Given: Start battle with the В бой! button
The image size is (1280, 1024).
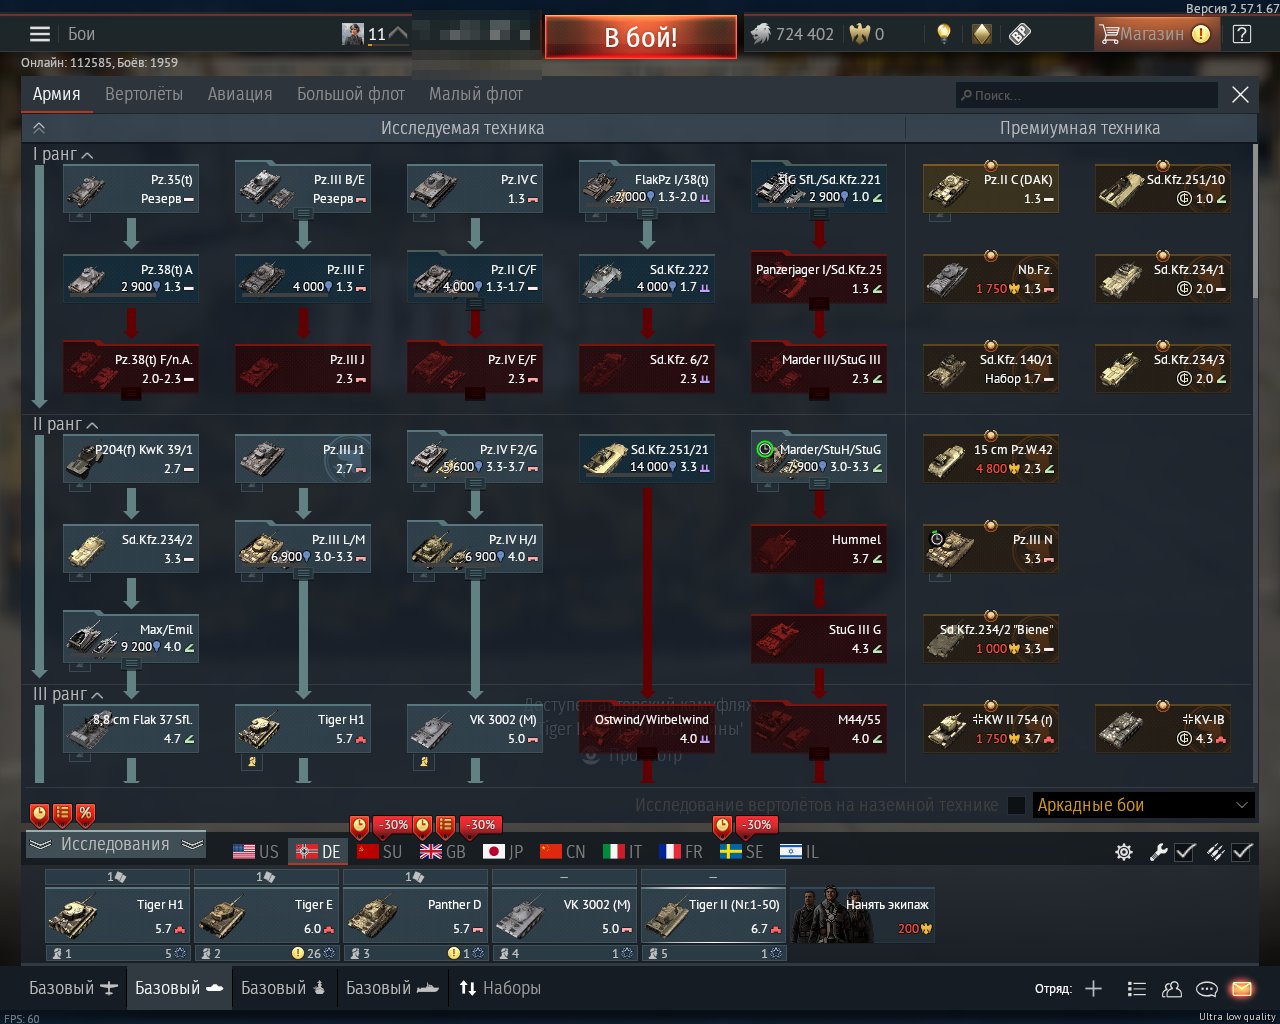Looking at the screenshot, I should coord(641,37).
